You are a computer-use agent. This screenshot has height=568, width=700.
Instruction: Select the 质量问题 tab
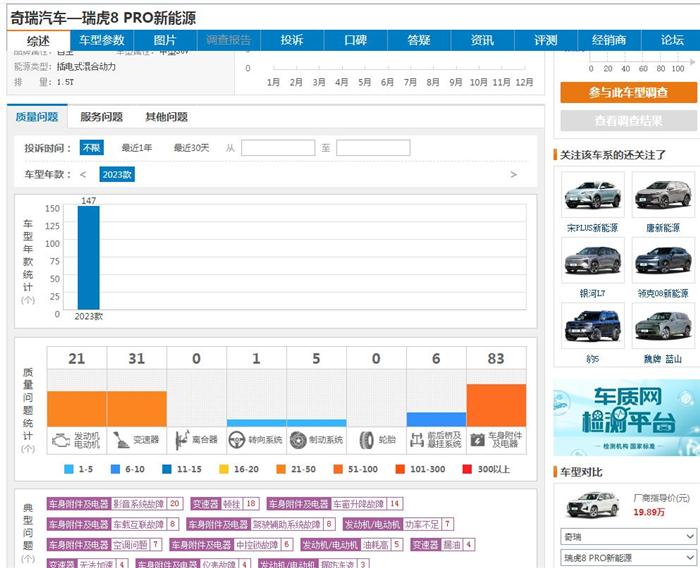click(37, 117)
